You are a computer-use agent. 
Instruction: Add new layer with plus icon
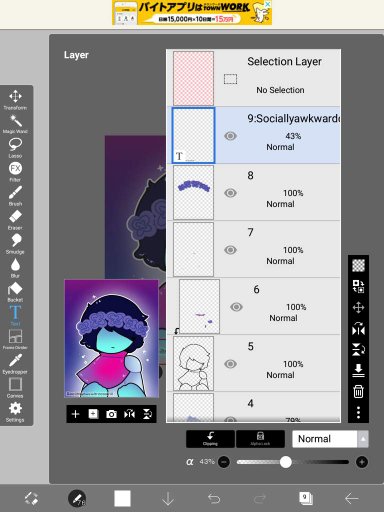coord(75,414)
